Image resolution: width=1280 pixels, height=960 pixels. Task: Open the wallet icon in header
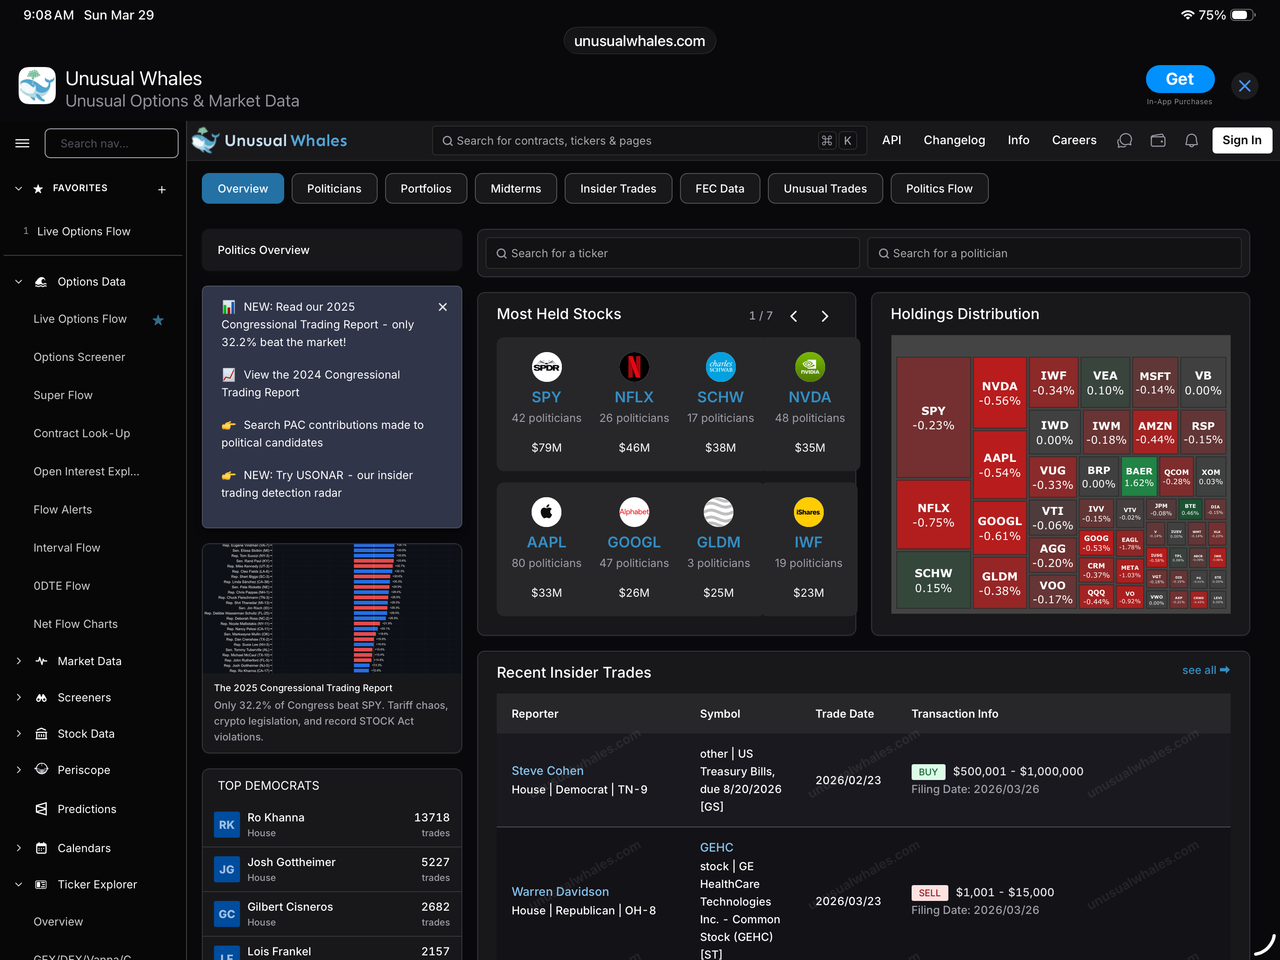[1158, 141]
